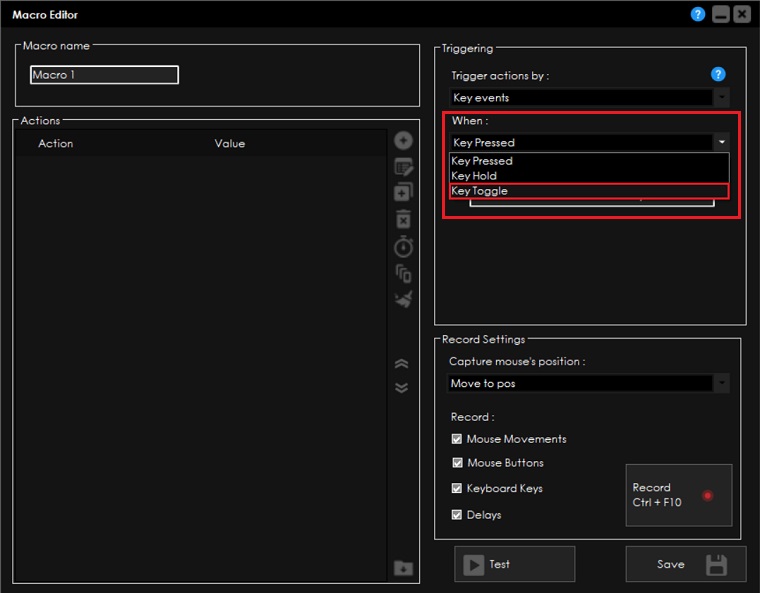
Task: Click the Value column header
Action: point(230,144)
